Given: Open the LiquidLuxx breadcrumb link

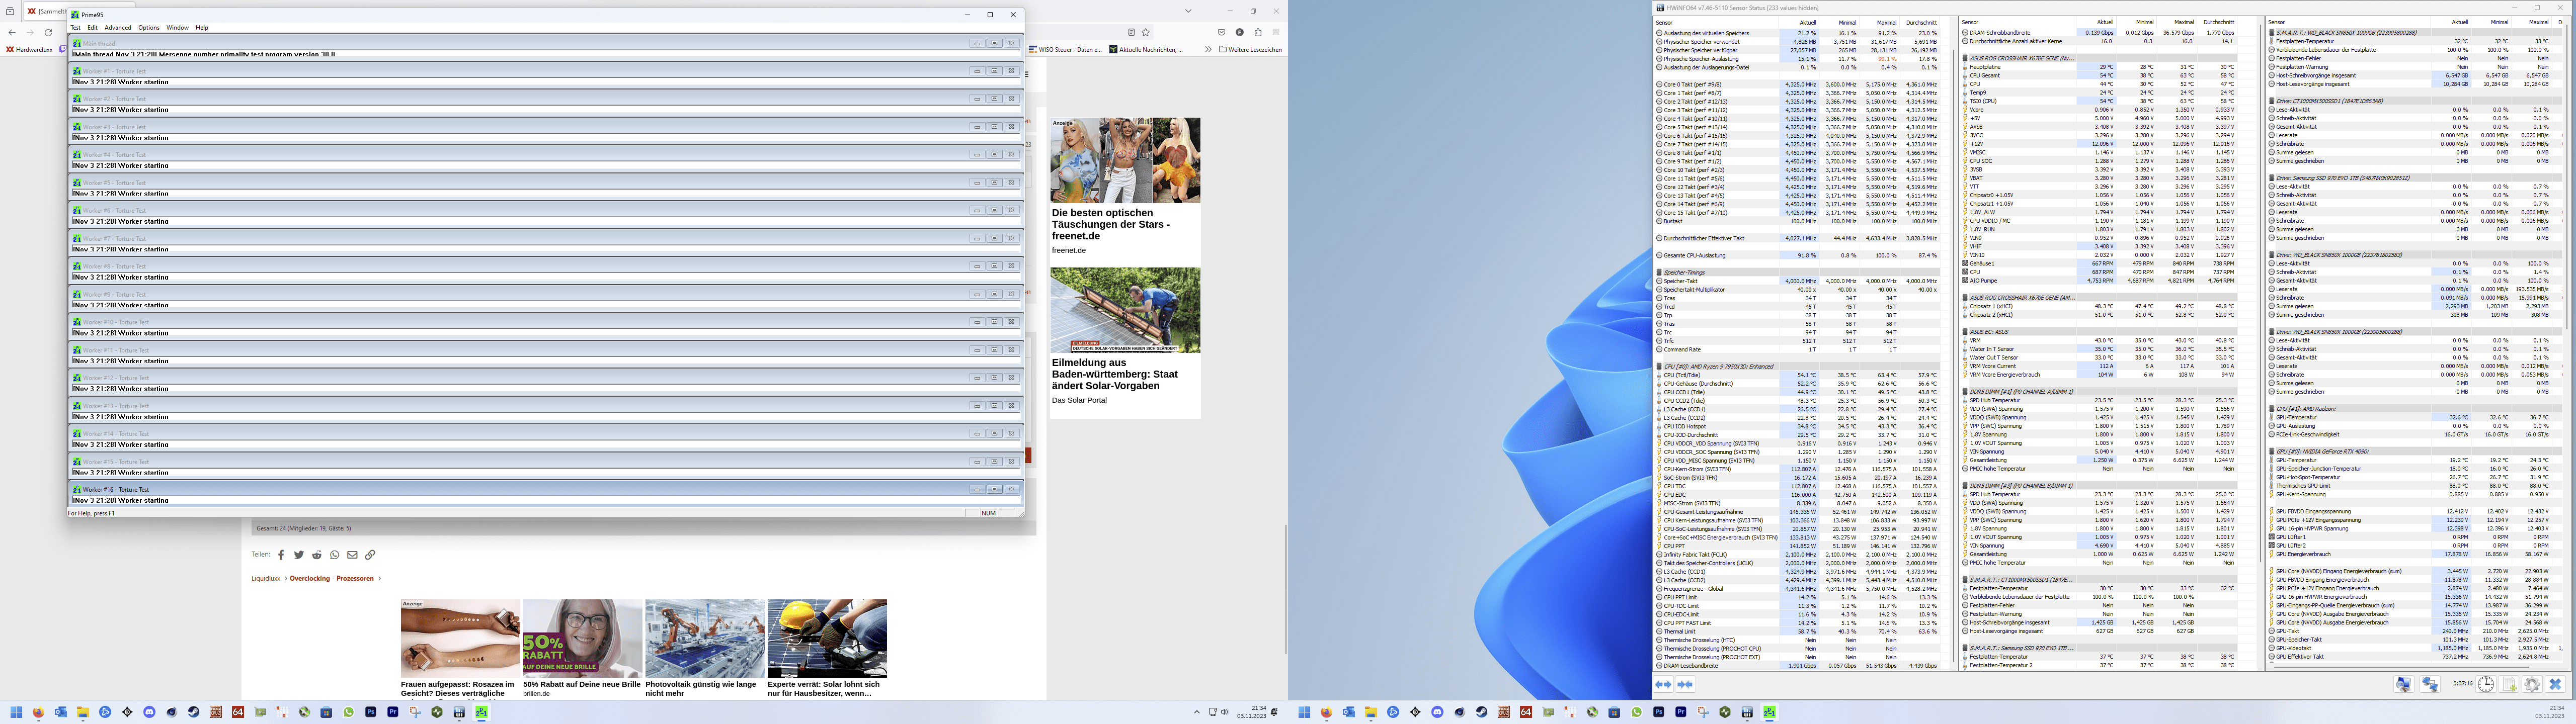Looking at the screenshot, I should pyautogui.click(x=266, y=578).
